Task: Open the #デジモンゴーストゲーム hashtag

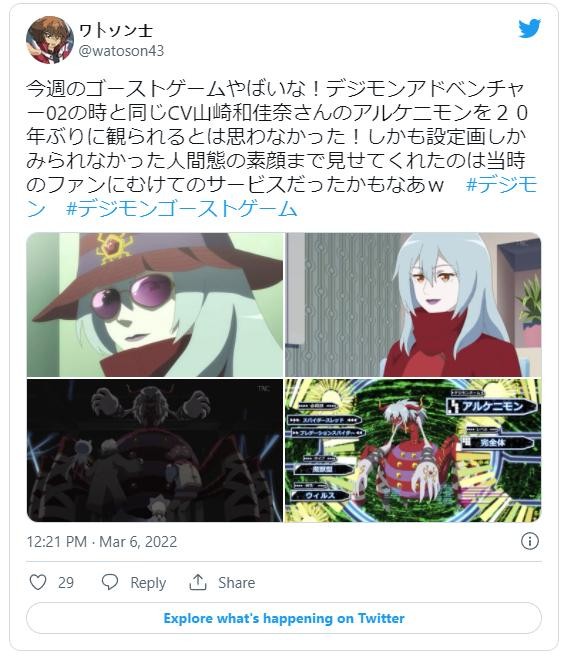Action: click(x=181, y=209)
